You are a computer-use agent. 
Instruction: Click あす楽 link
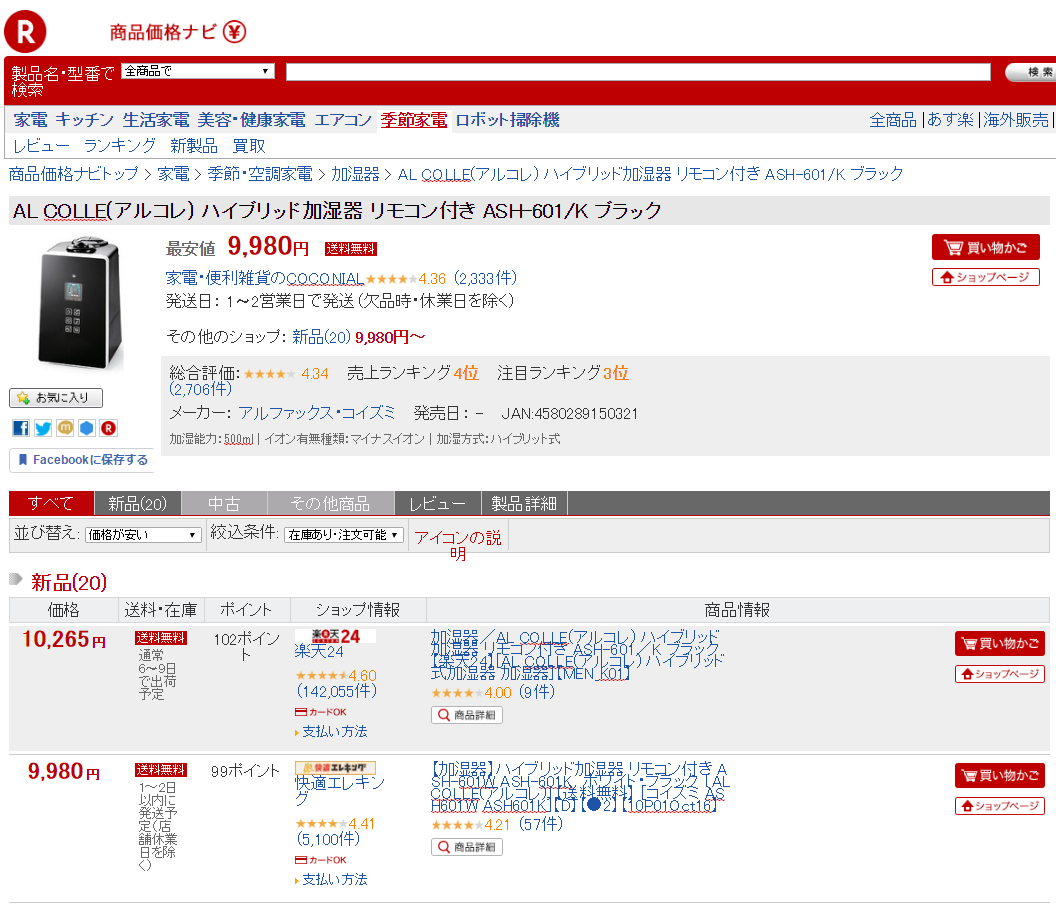950,120
